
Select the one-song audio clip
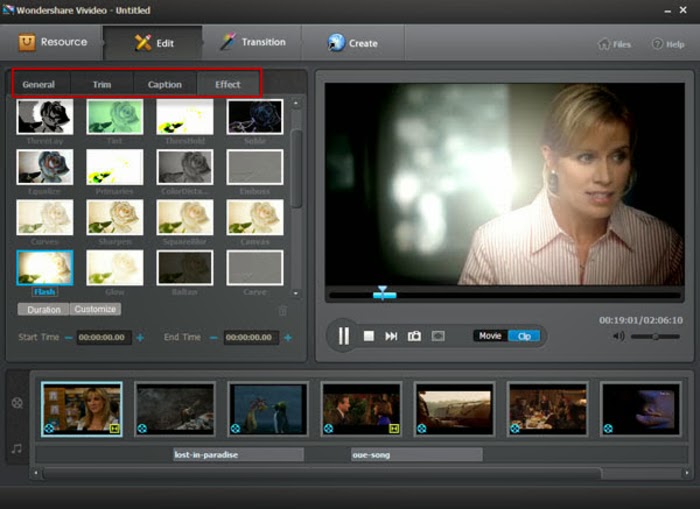(416, 455)
